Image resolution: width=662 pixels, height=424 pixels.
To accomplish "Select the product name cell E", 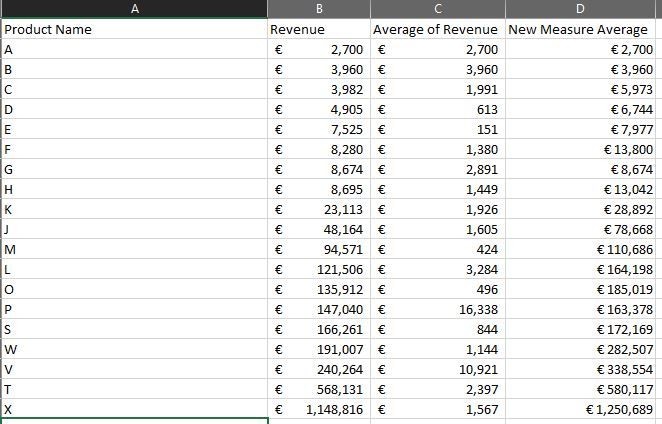I will 134,129.
